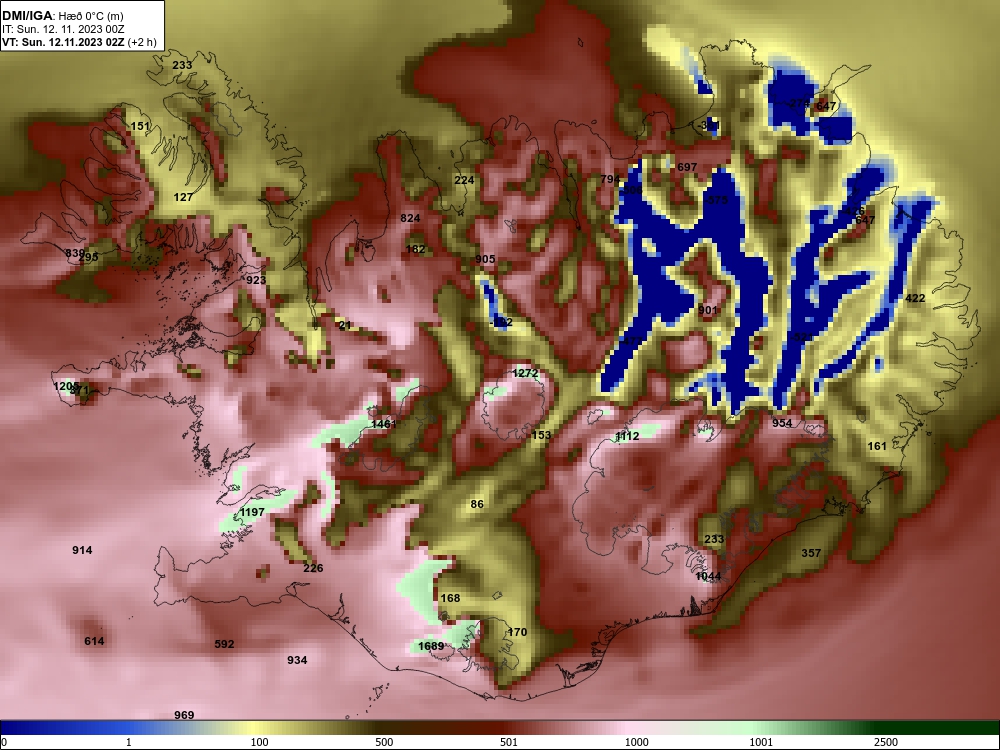Click the 500 label on the color scale
The width and height of the screenshot is (1000, 750).
point(384,742)
